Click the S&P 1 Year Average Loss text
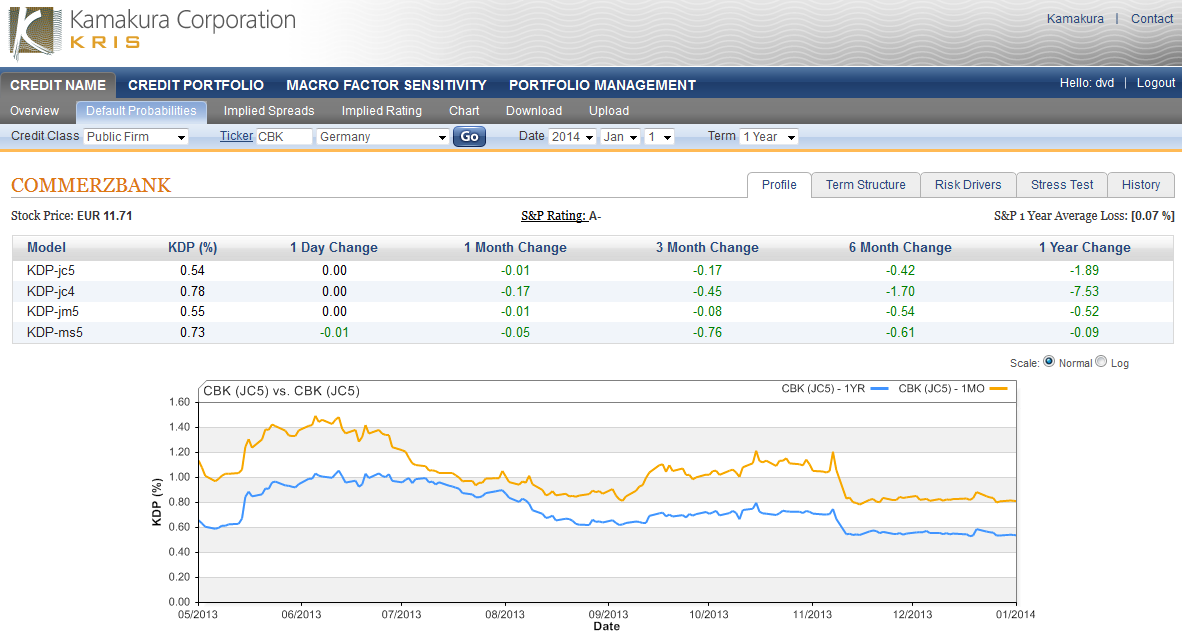 pyautogui.click(x=1084, y=216)
